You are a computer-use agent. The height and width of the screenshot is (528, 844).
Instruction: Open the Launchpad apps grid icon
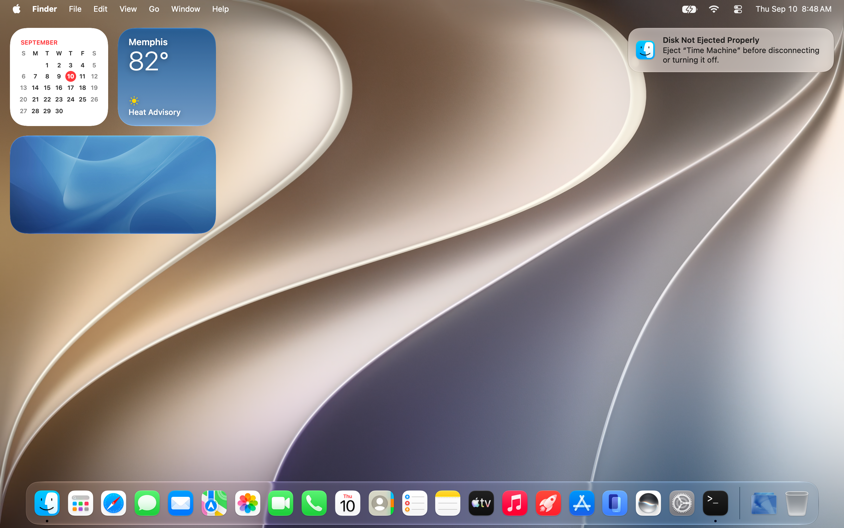[x=80, y=503]
